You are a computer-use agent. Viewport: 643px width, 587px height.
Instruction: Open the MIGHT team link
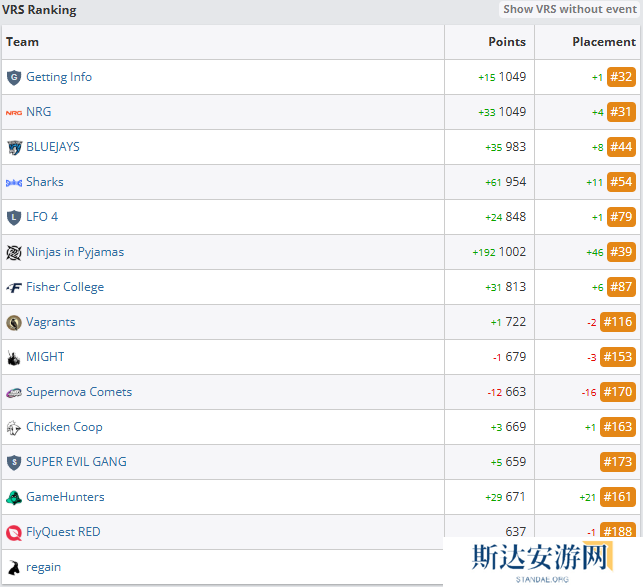click(x=45, y=357)
